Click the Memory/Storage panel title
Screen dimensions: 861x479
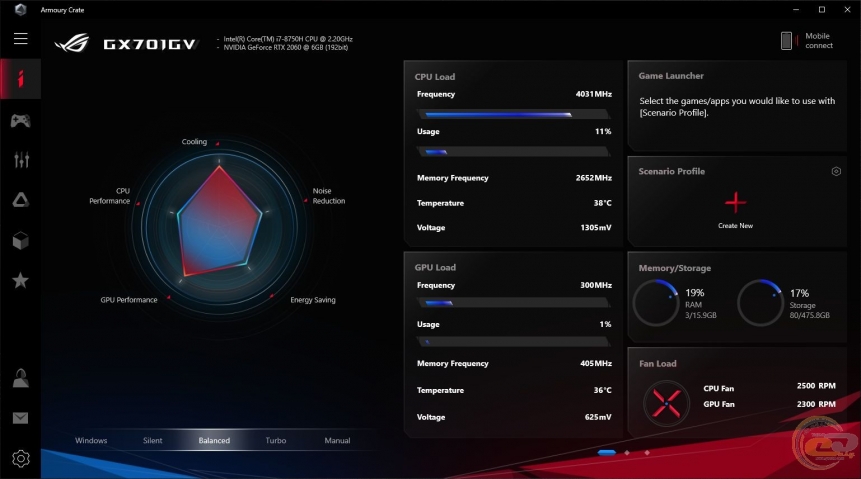[x=674, y=268]
